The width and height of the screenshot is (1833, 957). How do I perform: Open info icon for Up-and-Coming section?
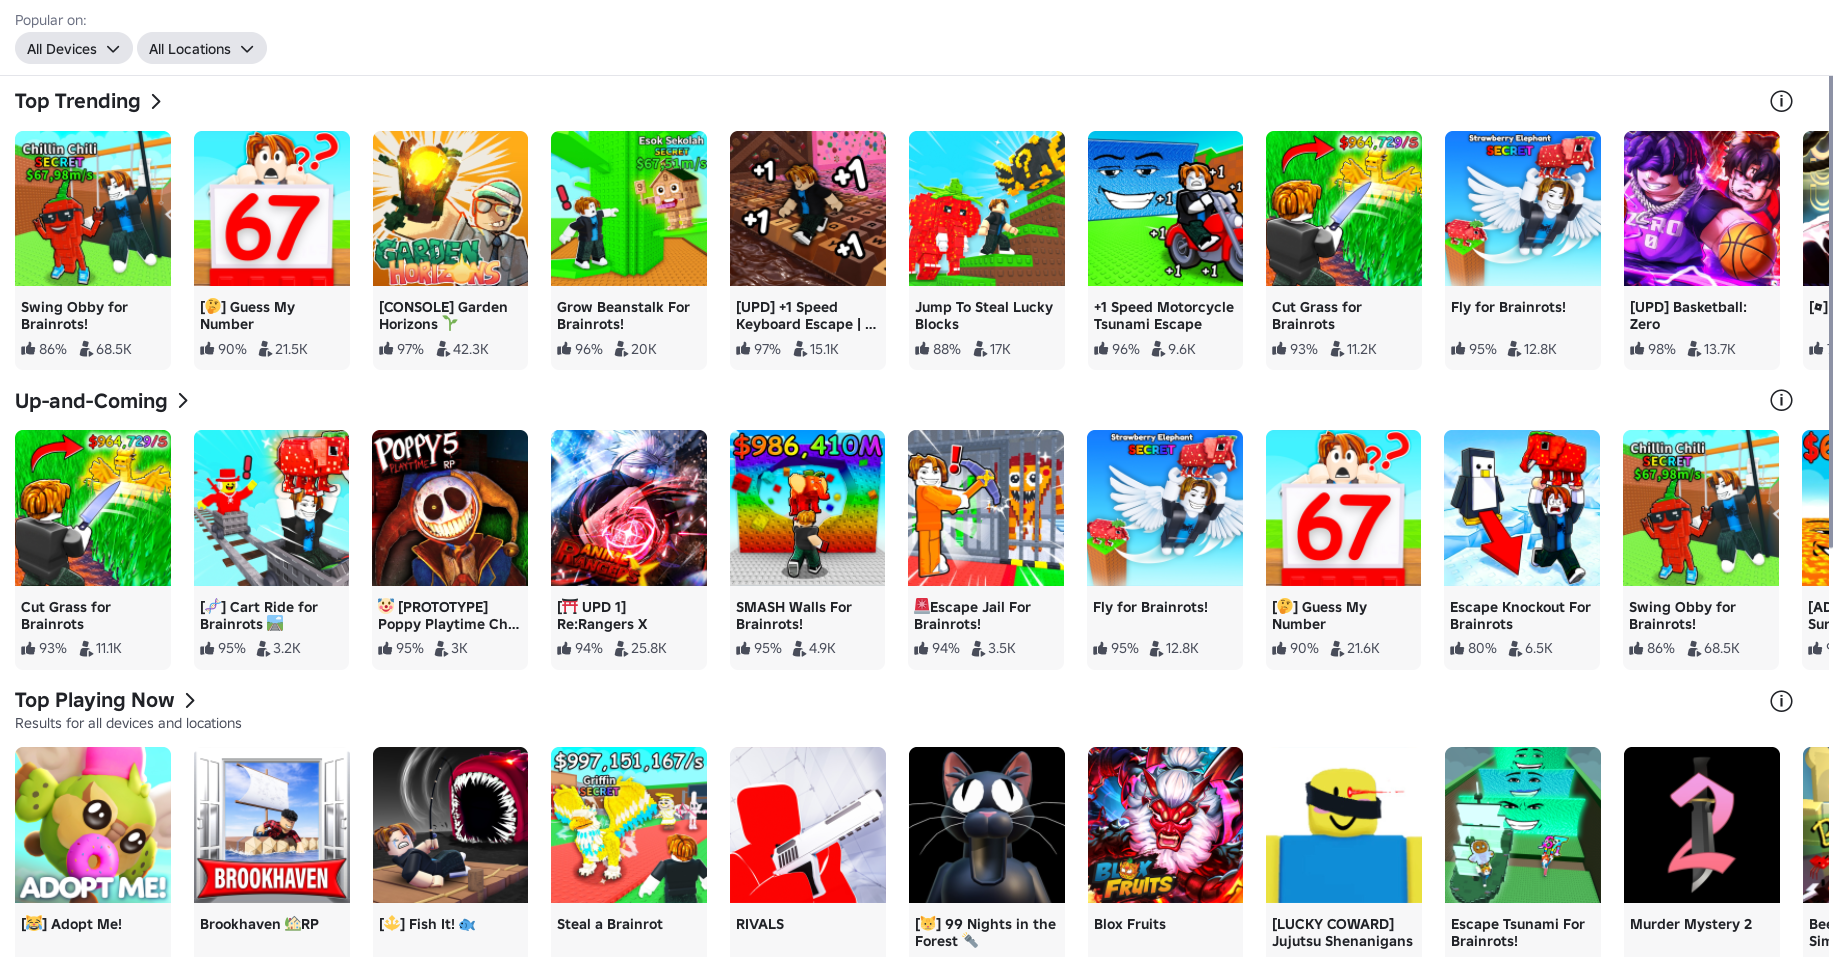[x=1781, y=400]
